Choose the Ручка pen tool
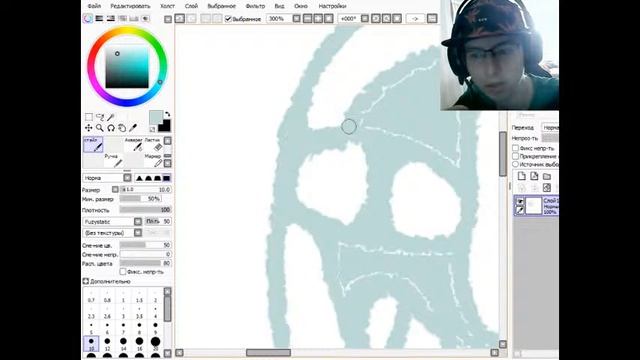The width and height of the screenshot is (640, 360). [x=113, y=160]
